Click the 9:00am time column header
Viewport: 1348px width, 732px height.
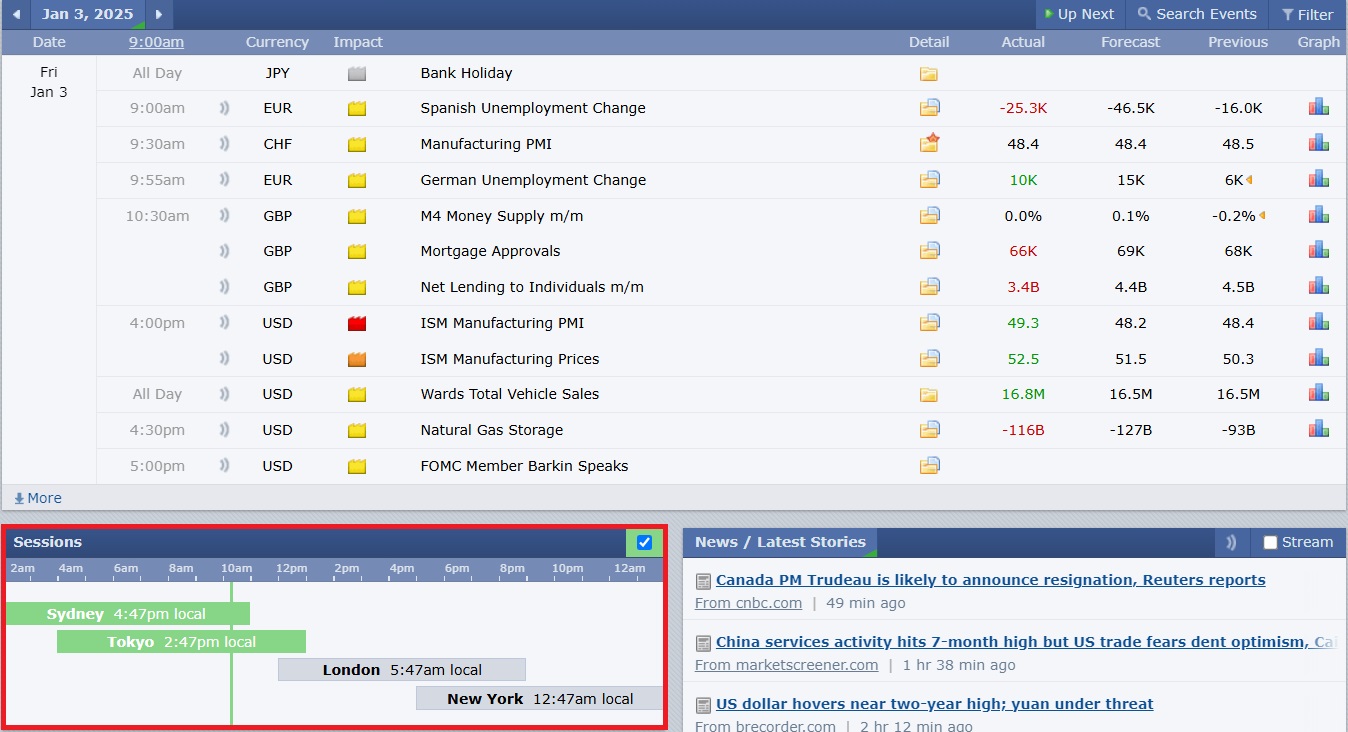pyautogui.click(x=156, y=42)
